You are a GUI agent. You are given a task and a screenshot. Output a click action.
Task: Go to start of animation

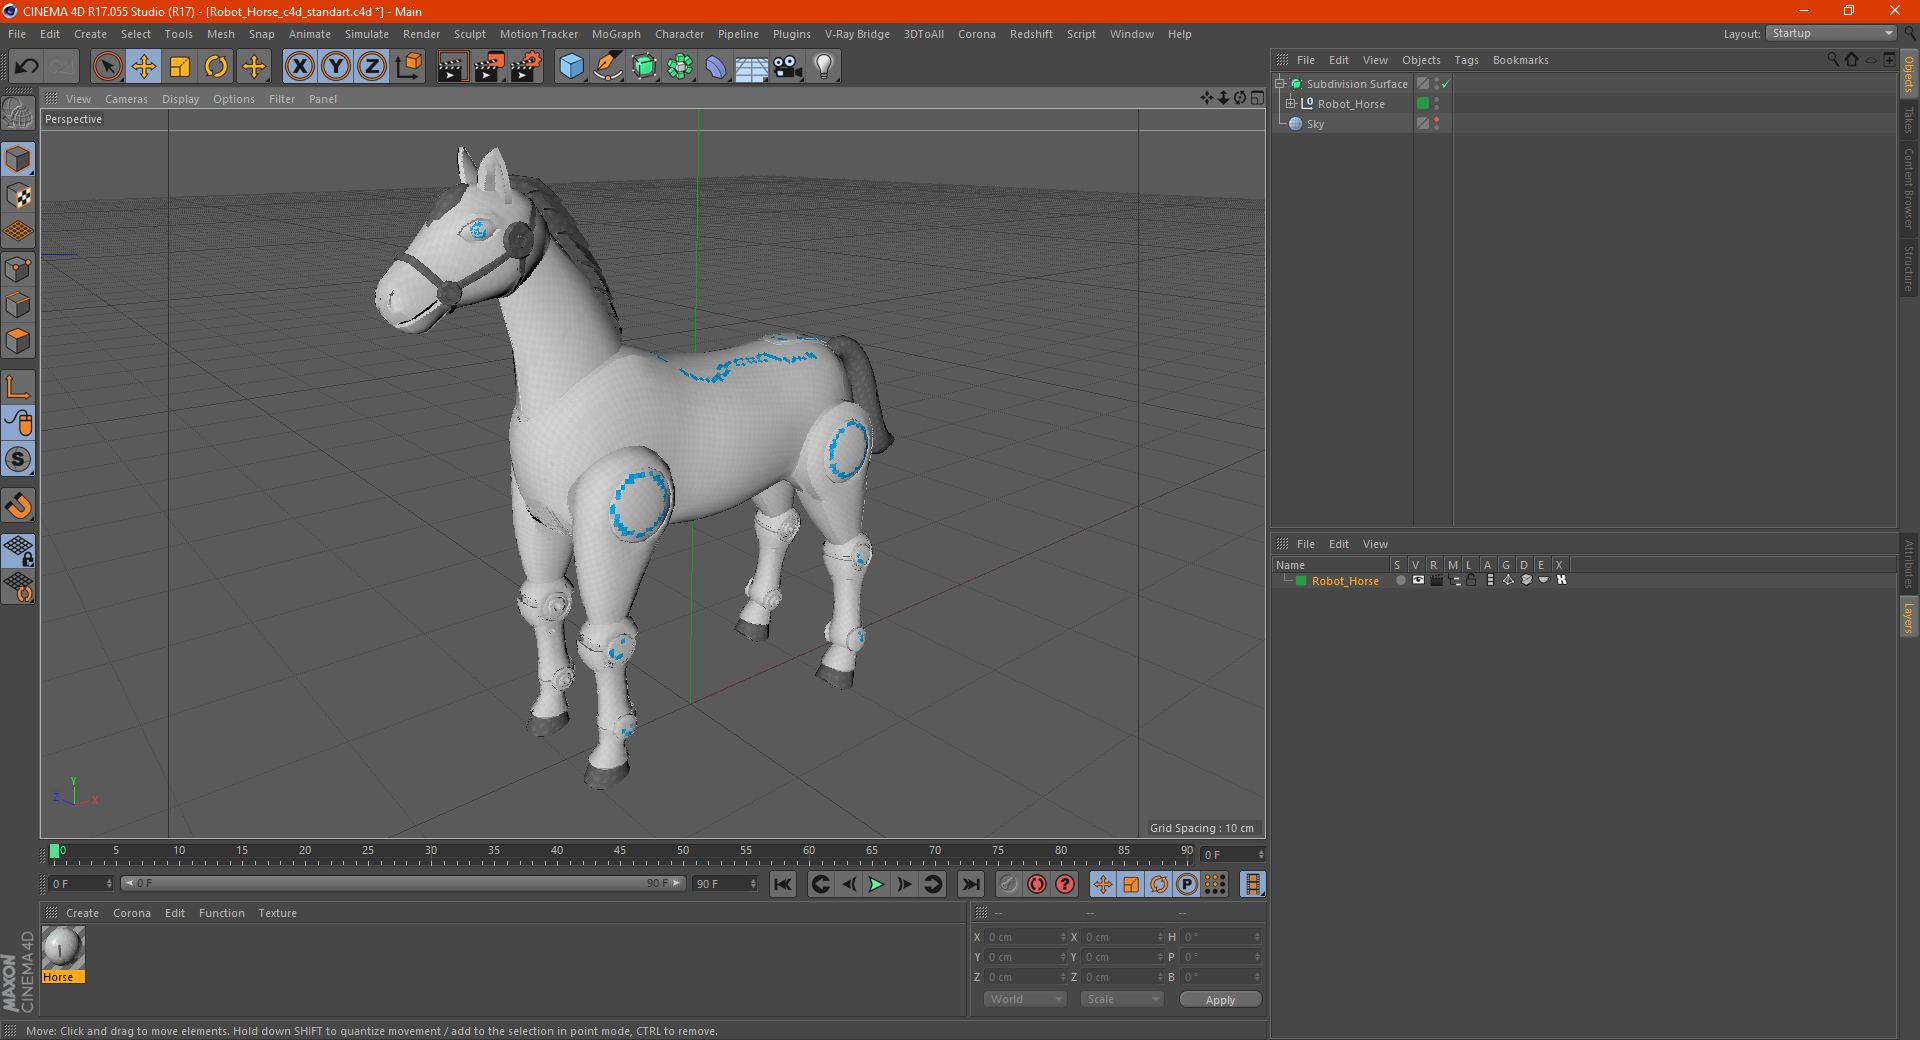[783, 884]
